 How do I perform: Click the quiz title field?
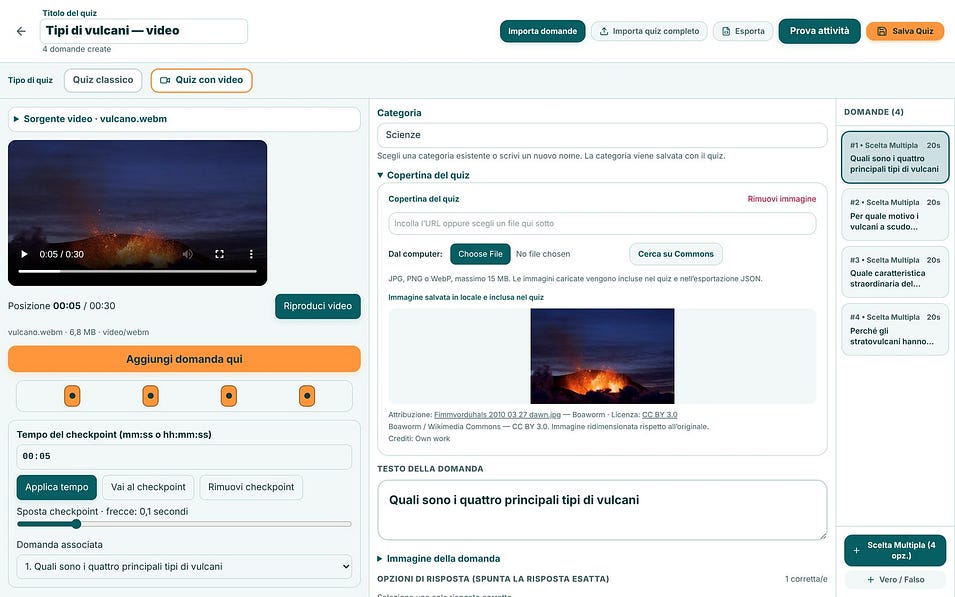tap(144, 31)
